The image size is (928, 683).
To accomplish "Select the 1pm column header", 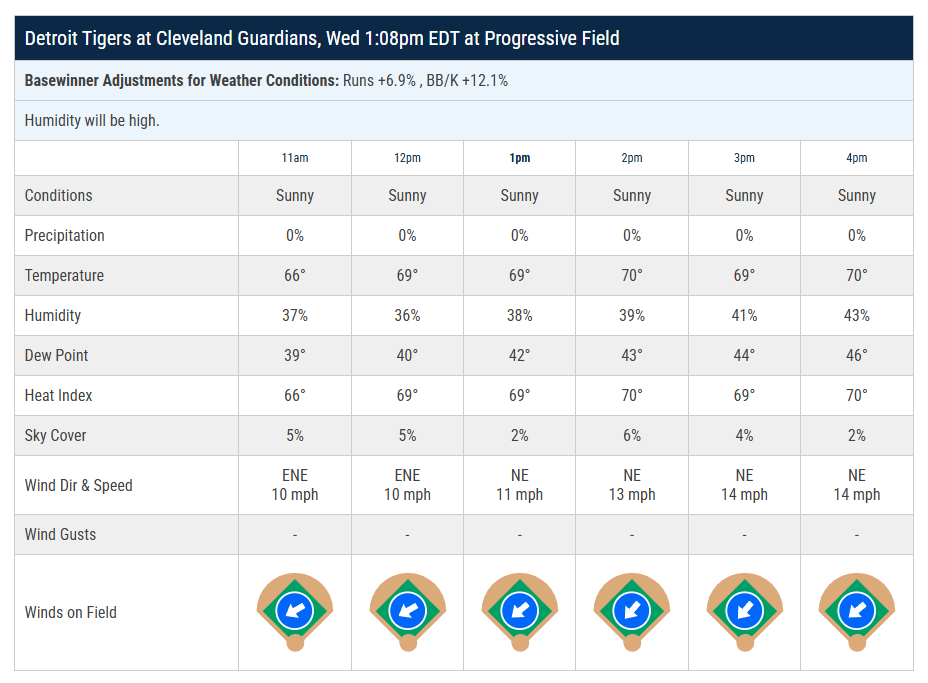I will (520, 158).
